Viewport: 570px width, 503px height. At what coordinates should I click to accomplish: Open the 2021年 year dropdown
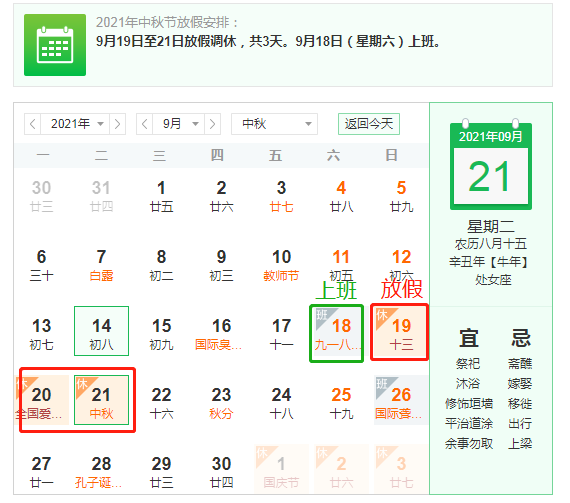click(75, 124)
